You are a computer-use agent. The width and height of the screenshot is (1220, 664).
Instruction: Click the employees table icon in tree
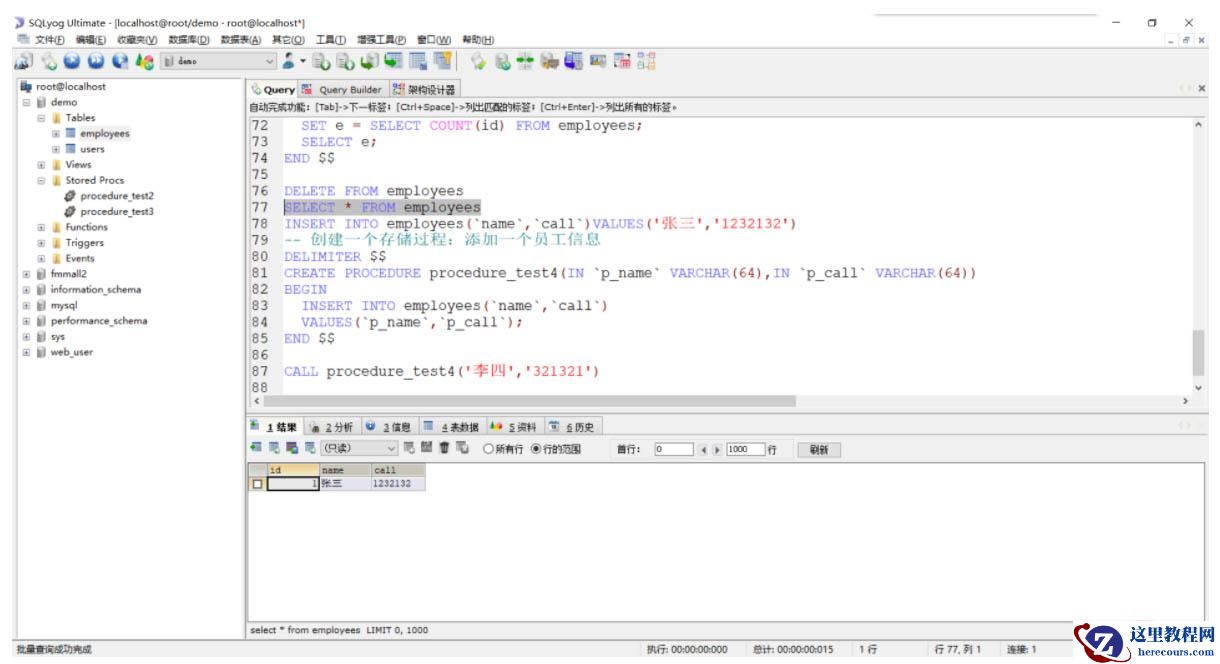point(71,133)
